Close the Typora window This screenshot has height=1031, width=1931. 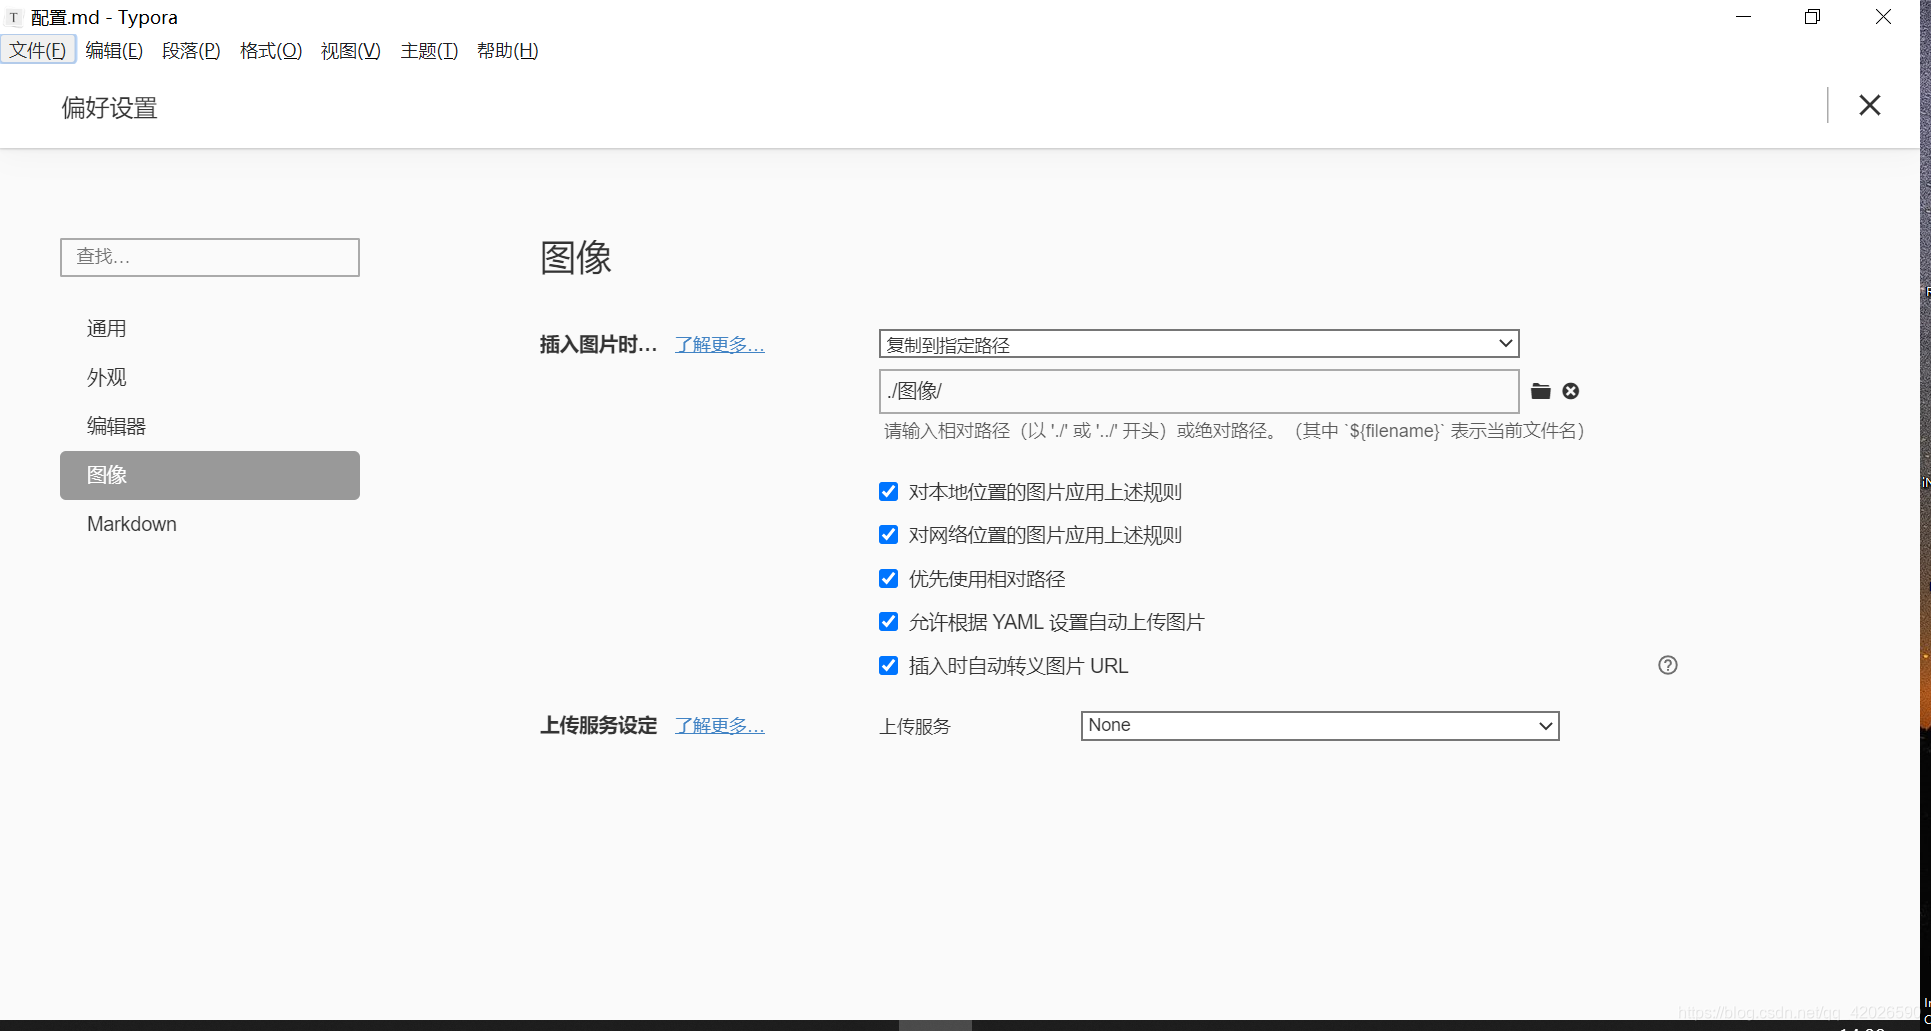coord(1883,17)
